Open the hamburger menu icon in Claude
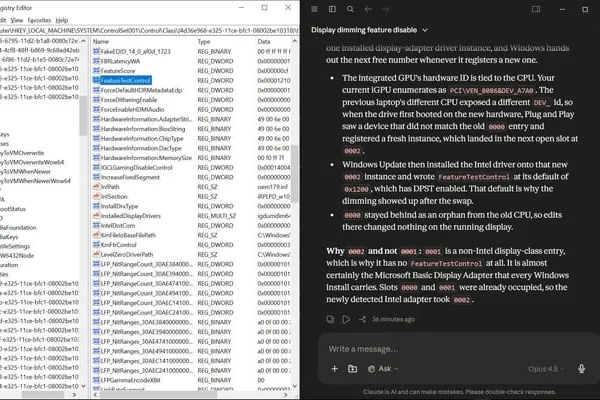This screenshot has height=400, width=600. pos(314,9)
